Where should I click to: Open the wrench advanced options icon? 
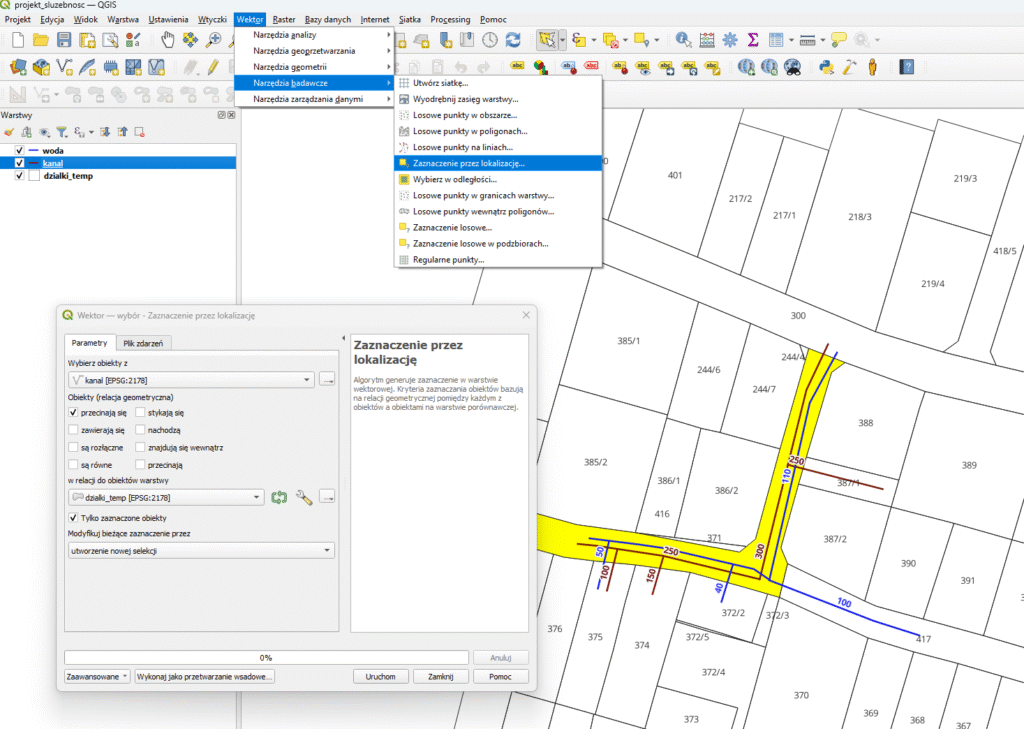[305, 497]
